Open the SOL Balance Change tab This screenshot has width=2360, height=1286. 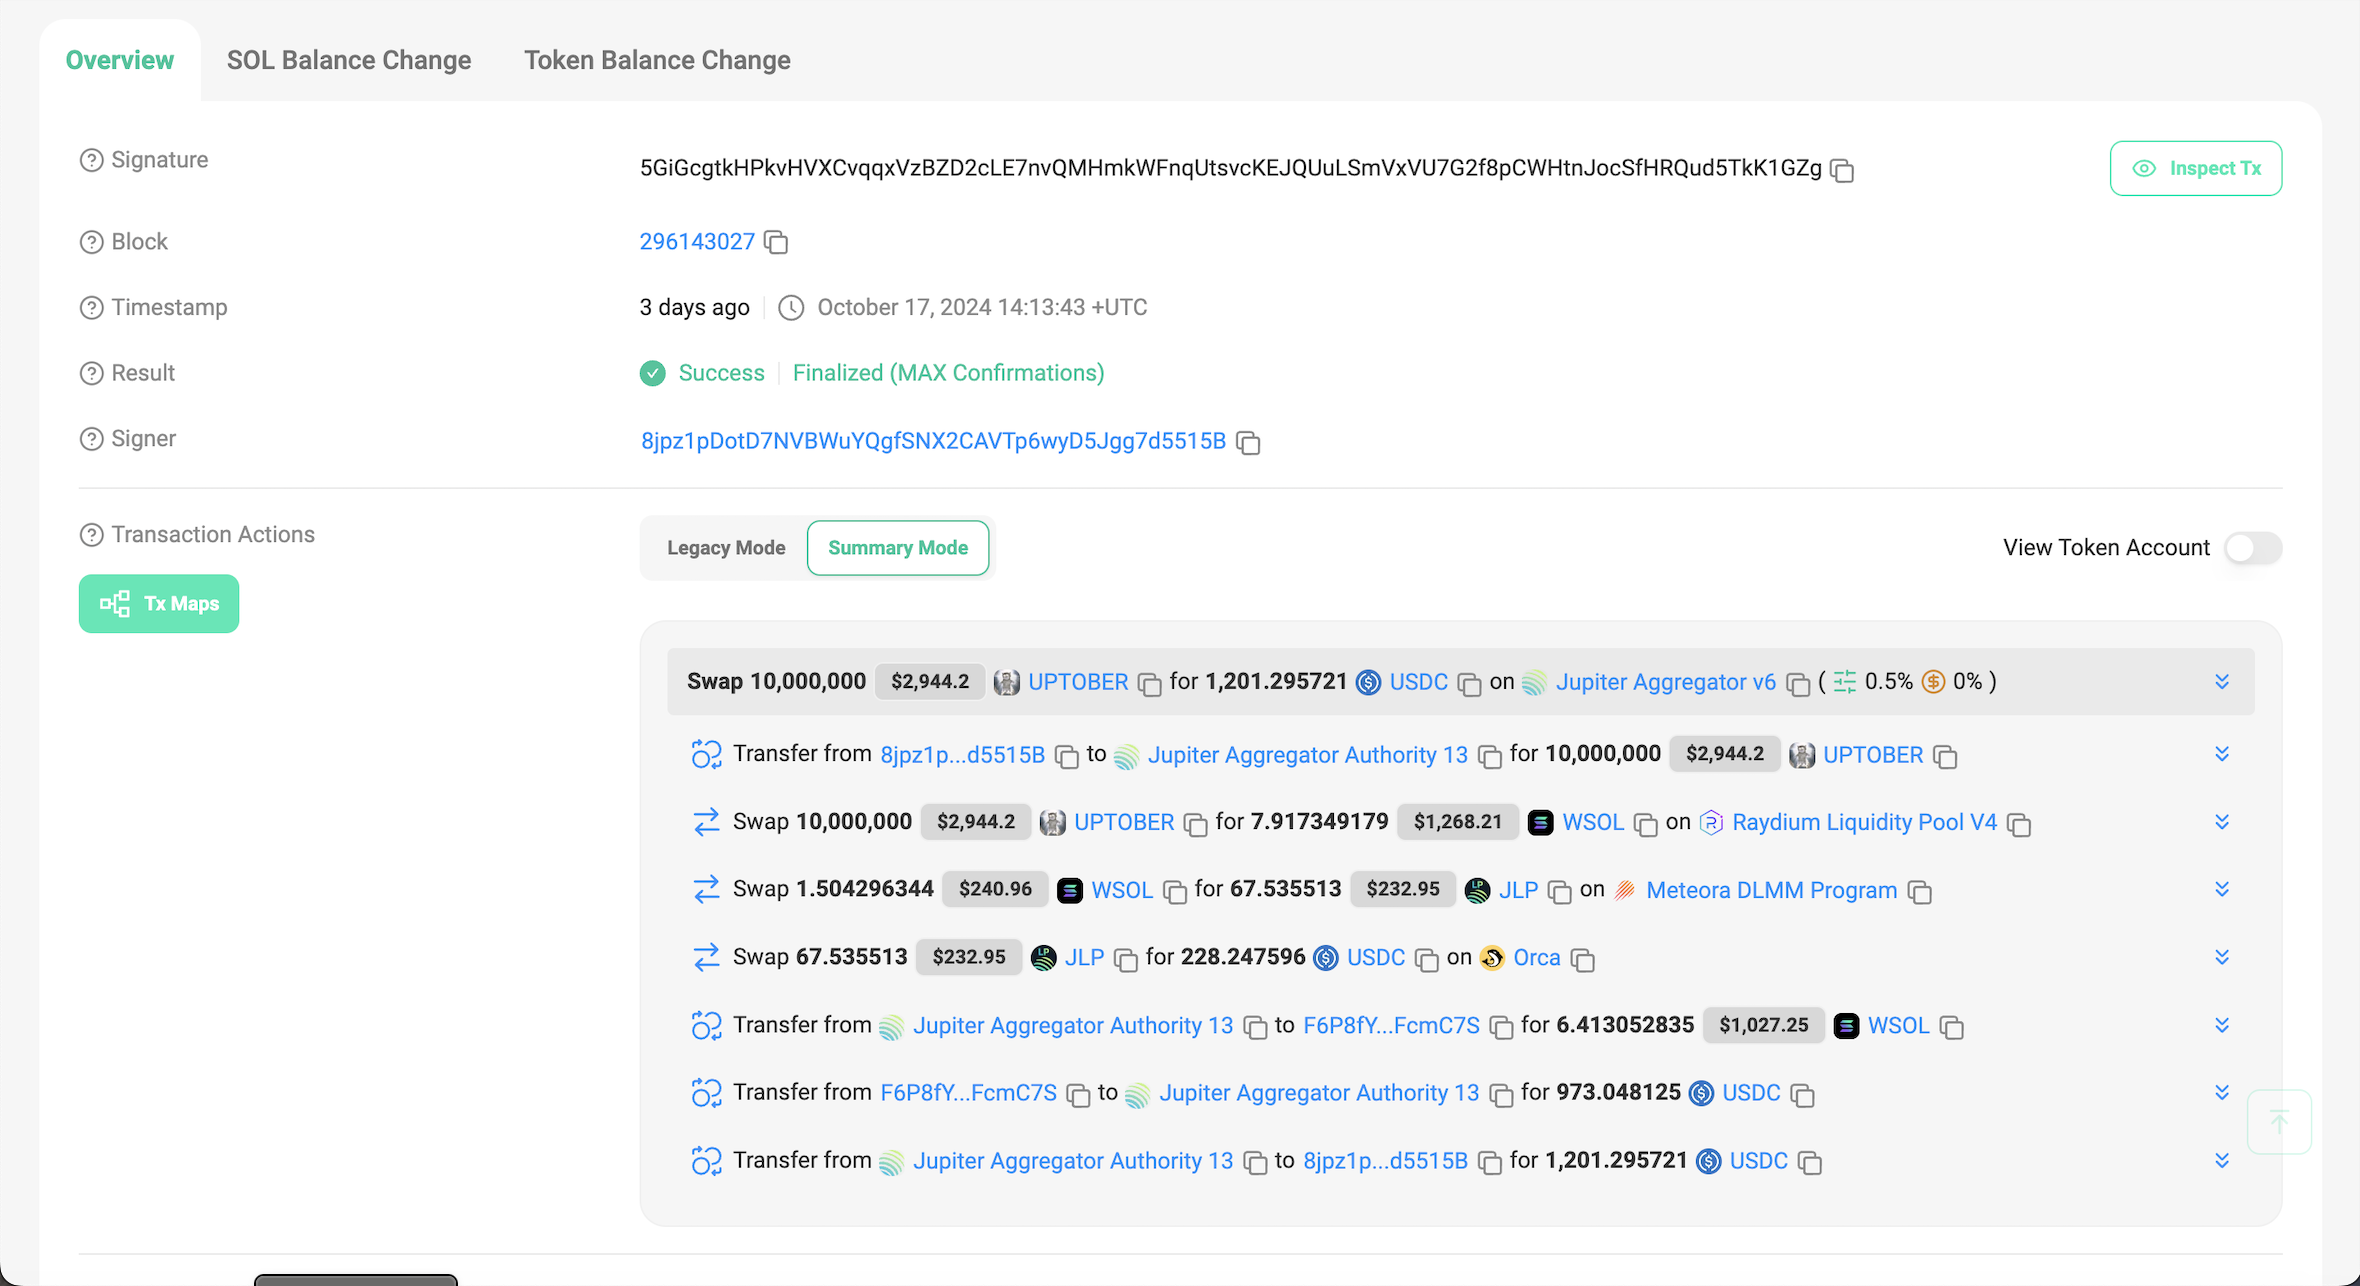[349, 60]
